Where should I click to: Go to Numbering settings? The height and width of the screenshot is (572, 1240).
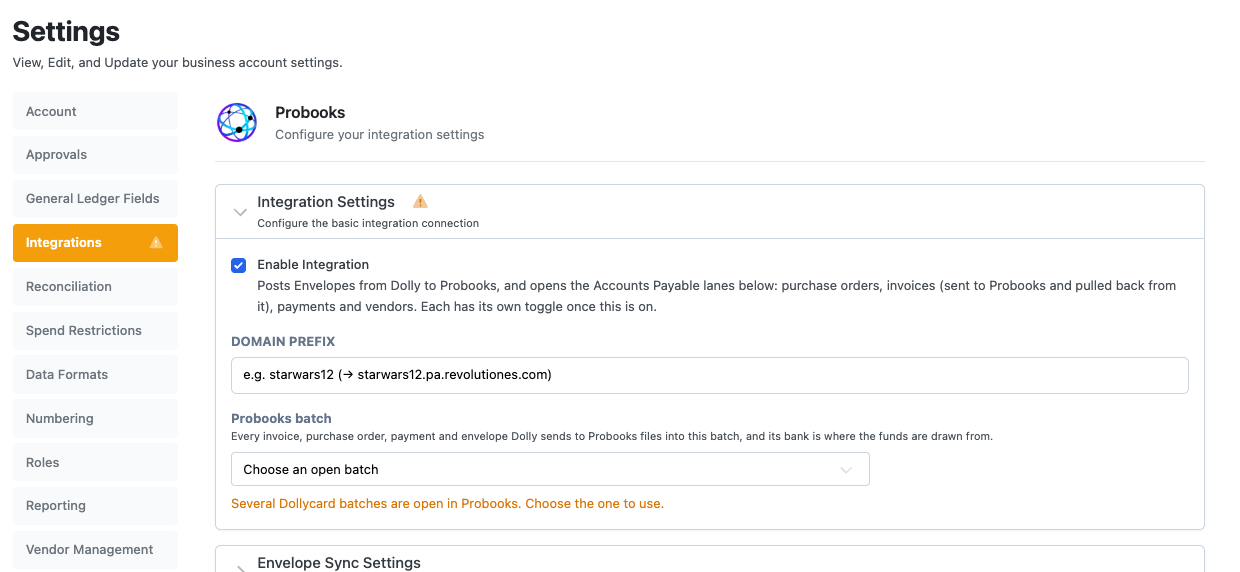tap(95, 419)
